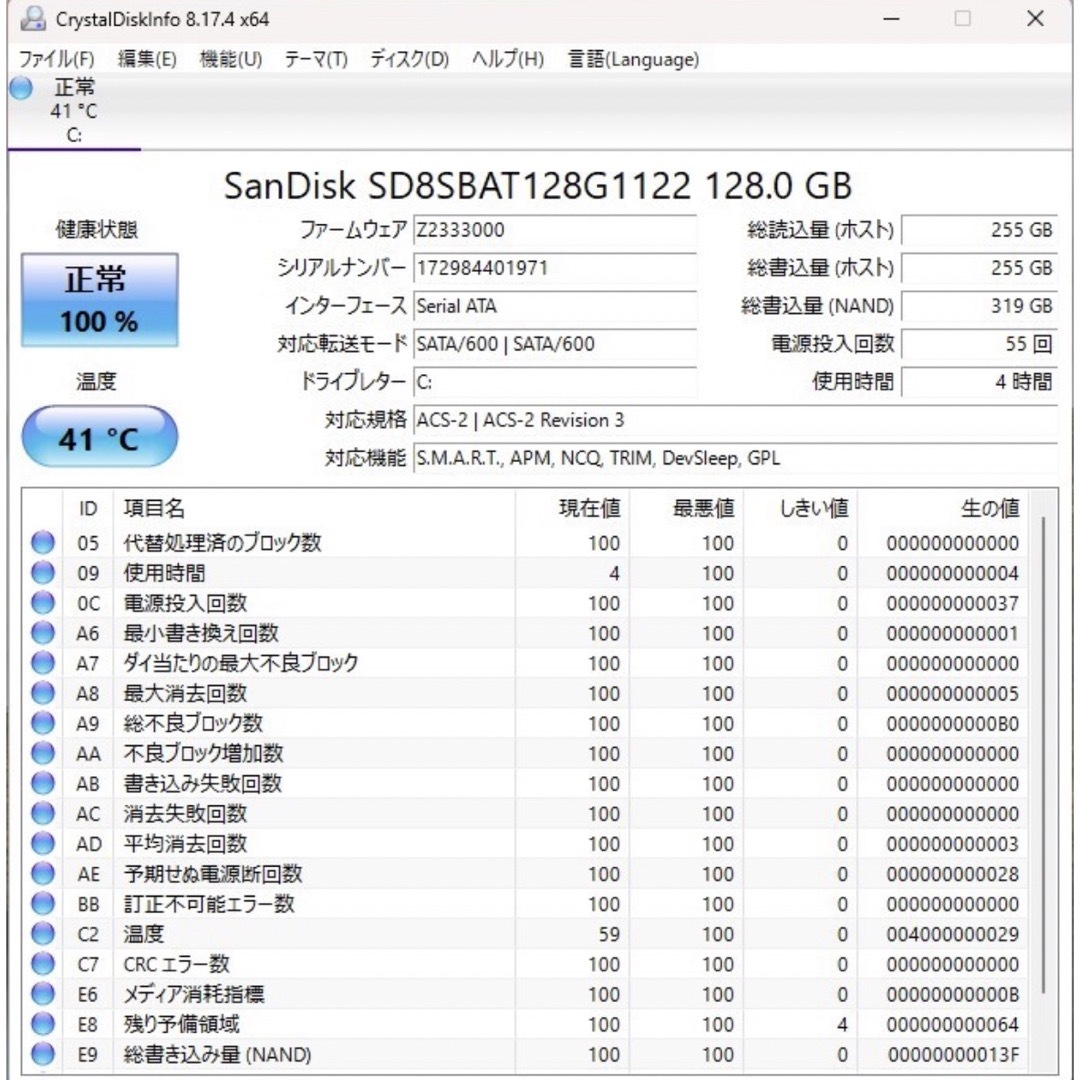Open the テーマ(T) menu
This screenshot has height=1080, width=1080.
point(316,59)
